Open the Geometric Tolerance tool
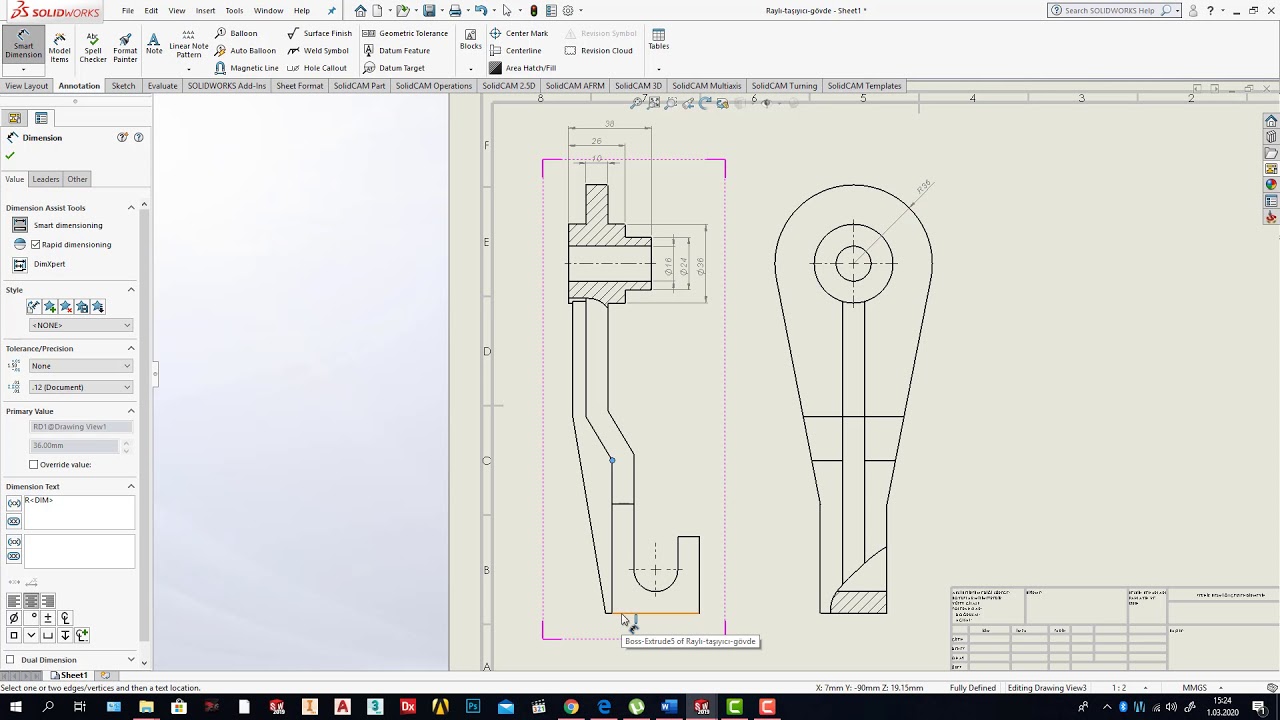Image resolution: width=1280 pixels, height=720 pixels. pos(405,33)
